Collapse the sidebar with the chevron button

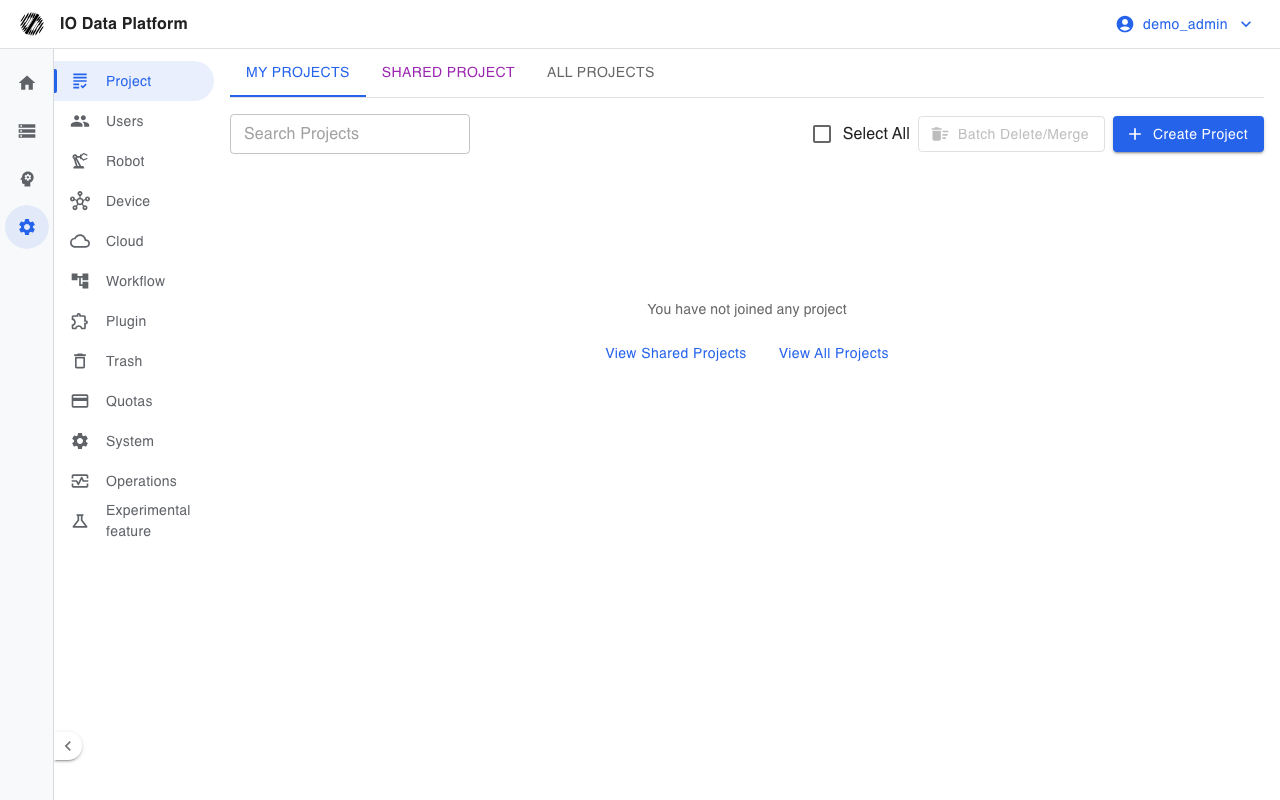(x=68, y=746)
